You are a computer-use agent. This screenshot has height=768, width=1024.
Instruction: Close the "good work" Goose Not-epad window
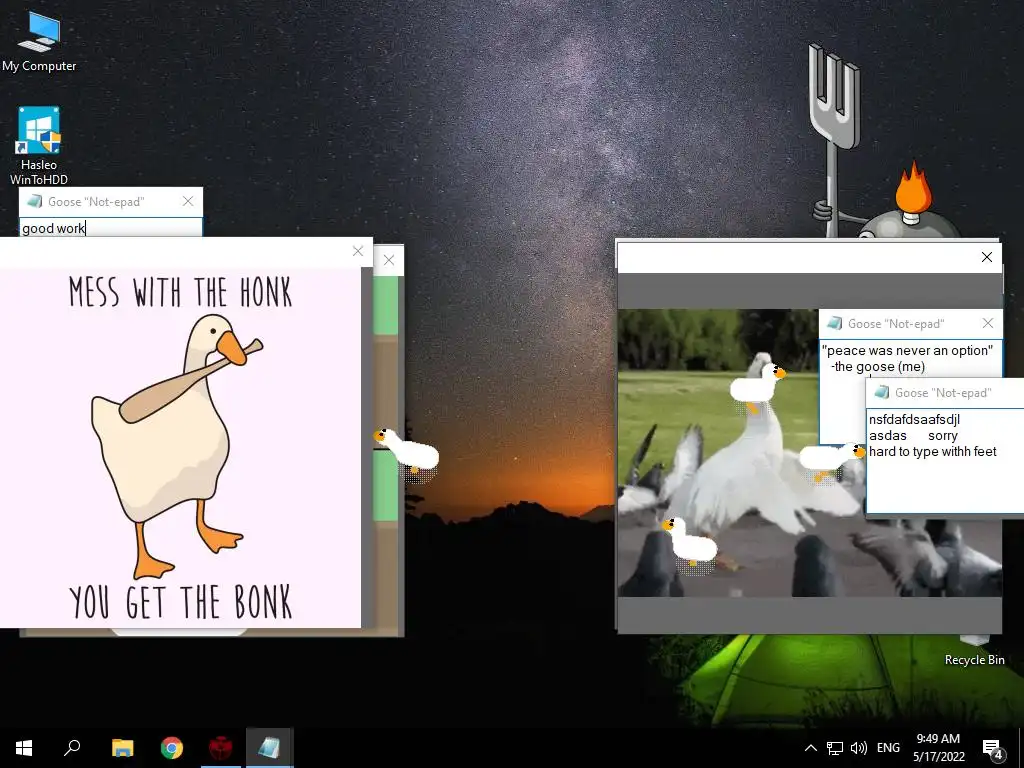point(188,201)
